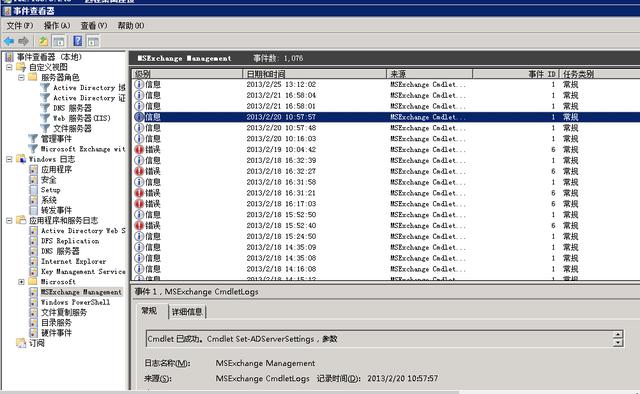Viewport: 640px width, 394px height.
Task: Click the error icon of 2013/2/18 15:52:40 event
Action: [139, 225]
